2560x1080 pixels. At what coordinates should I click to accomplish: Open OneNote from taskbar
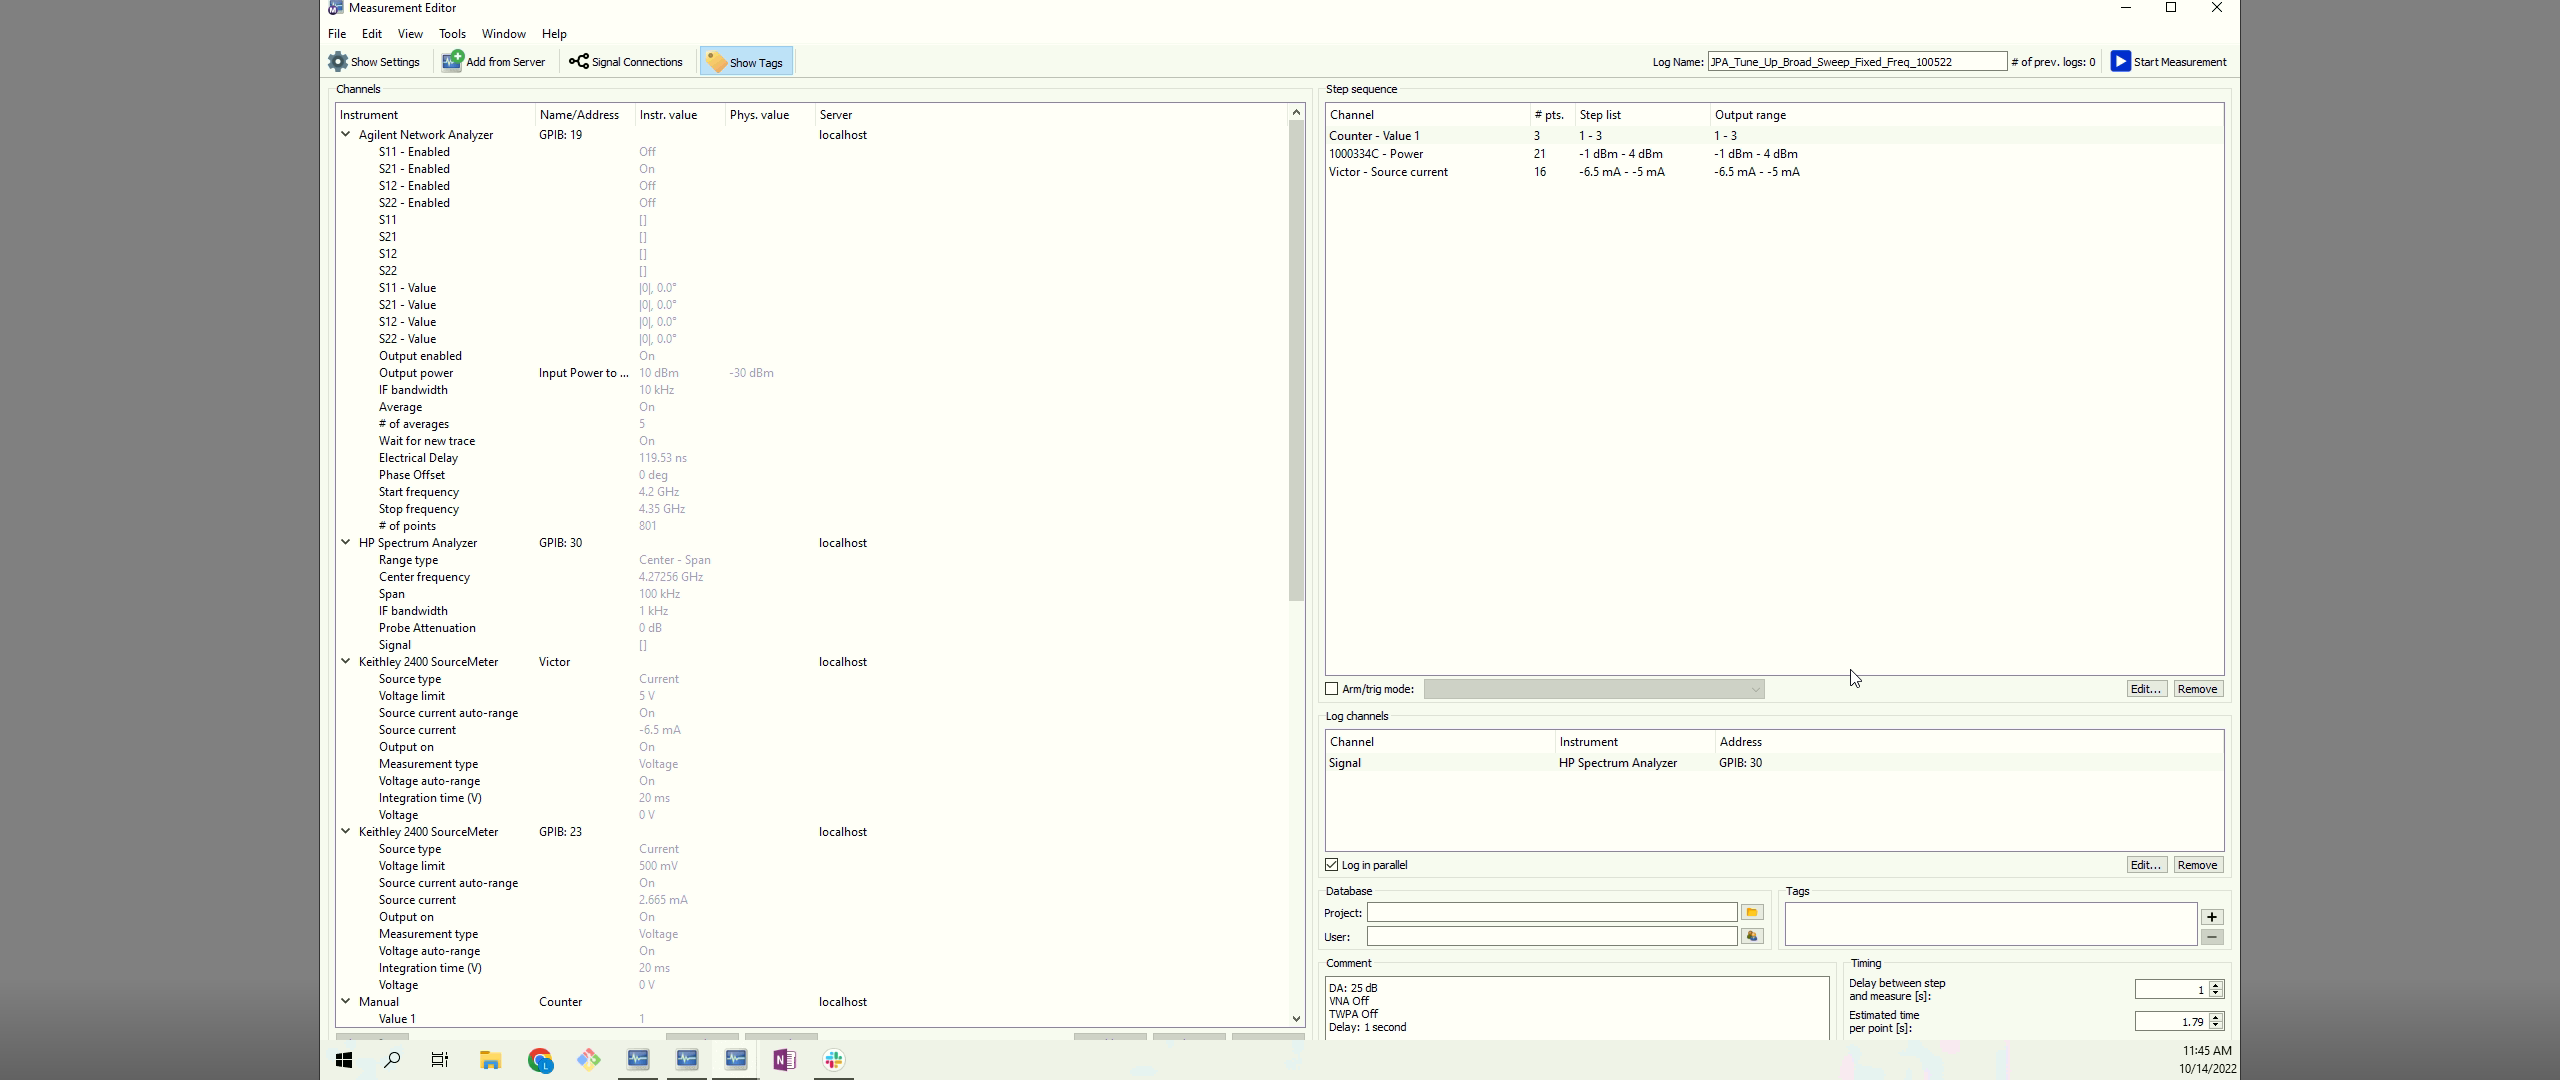tap(785, 1060)
